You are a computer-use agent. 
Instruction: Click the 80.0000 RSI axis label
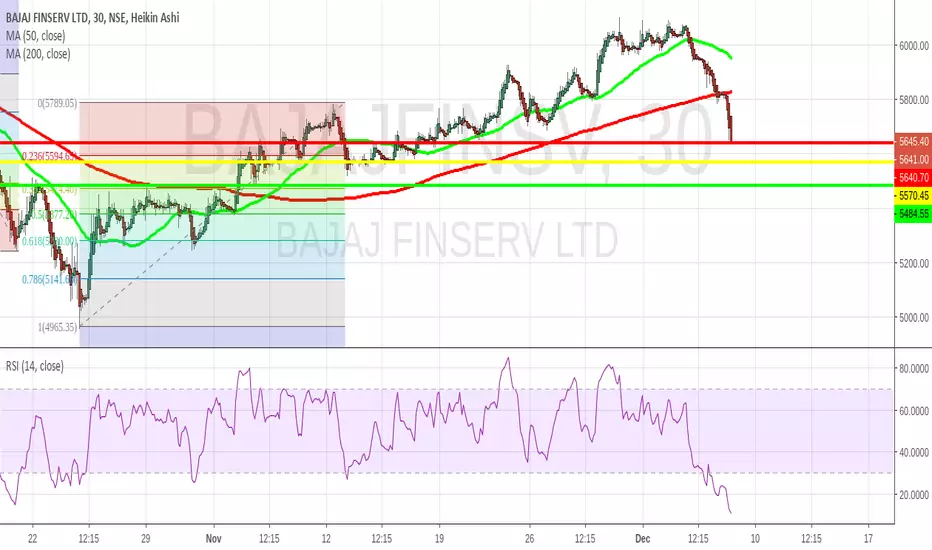(914, 369)
